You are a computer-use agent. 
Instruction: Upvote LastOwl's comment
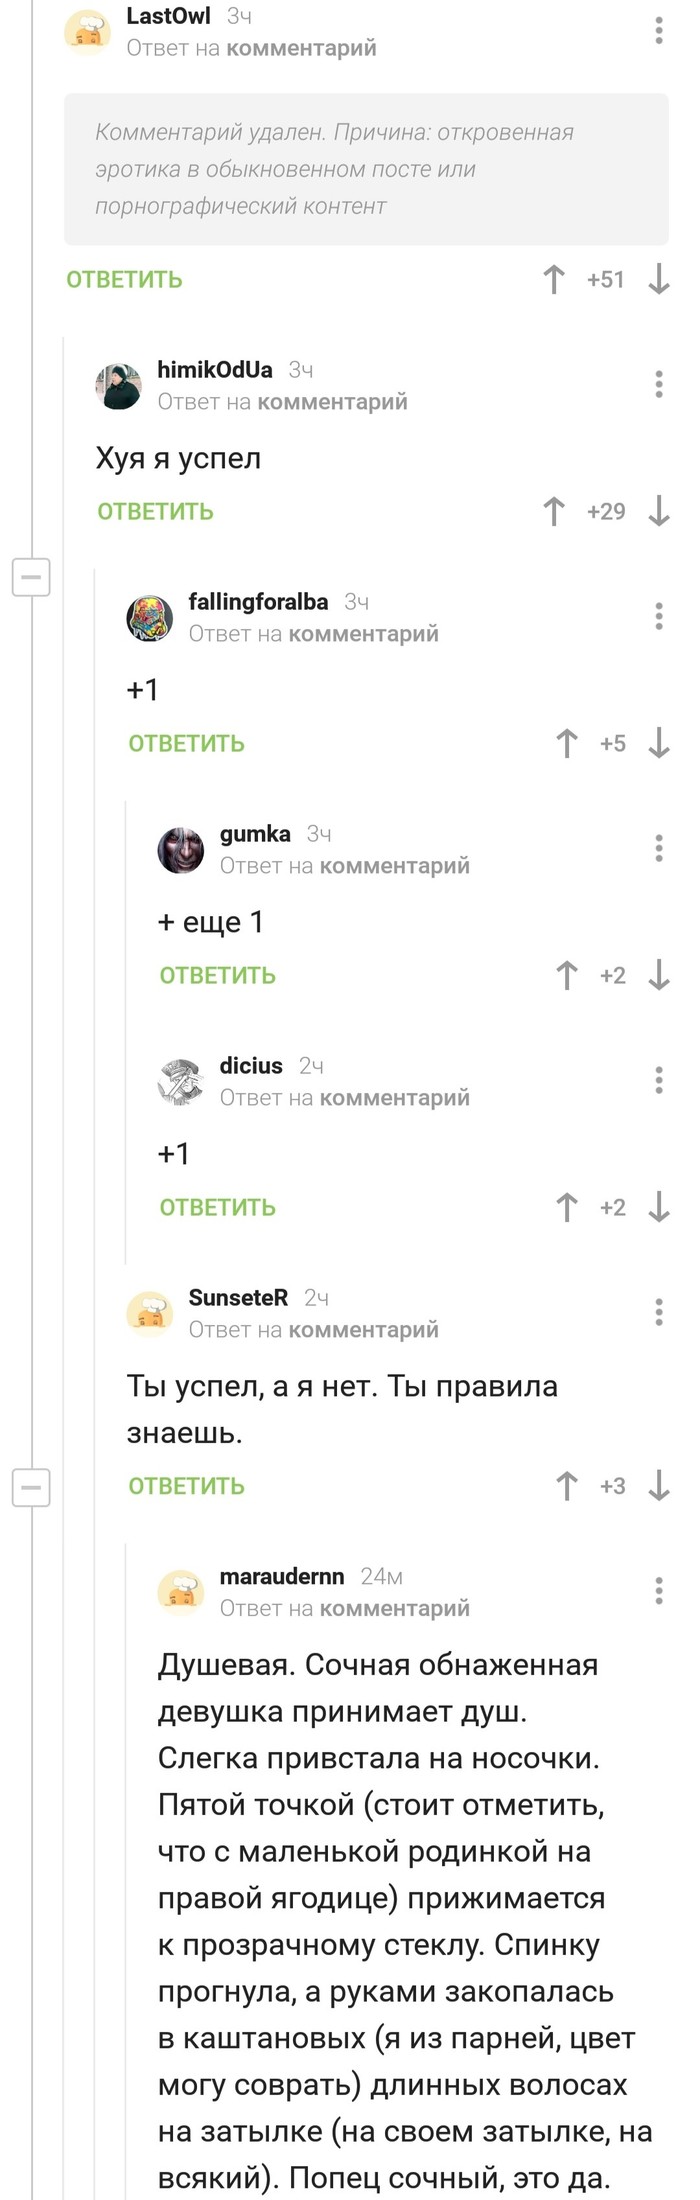click(x=554, y=280)
